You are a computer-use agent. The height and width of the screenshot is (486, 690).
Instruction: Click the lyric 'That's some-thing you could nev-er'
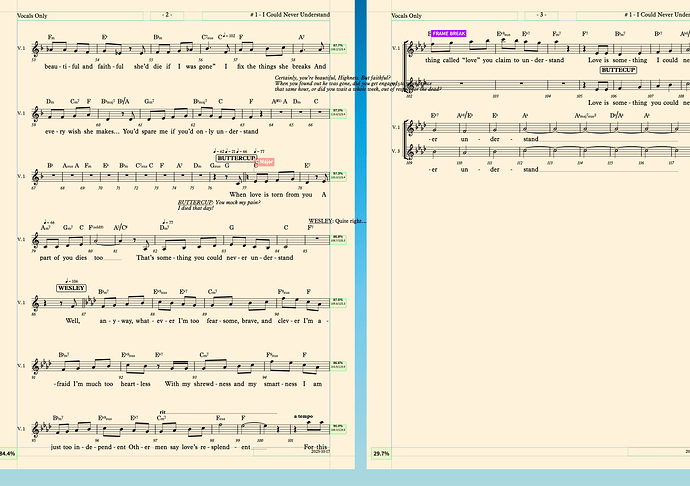click(192, 258)
